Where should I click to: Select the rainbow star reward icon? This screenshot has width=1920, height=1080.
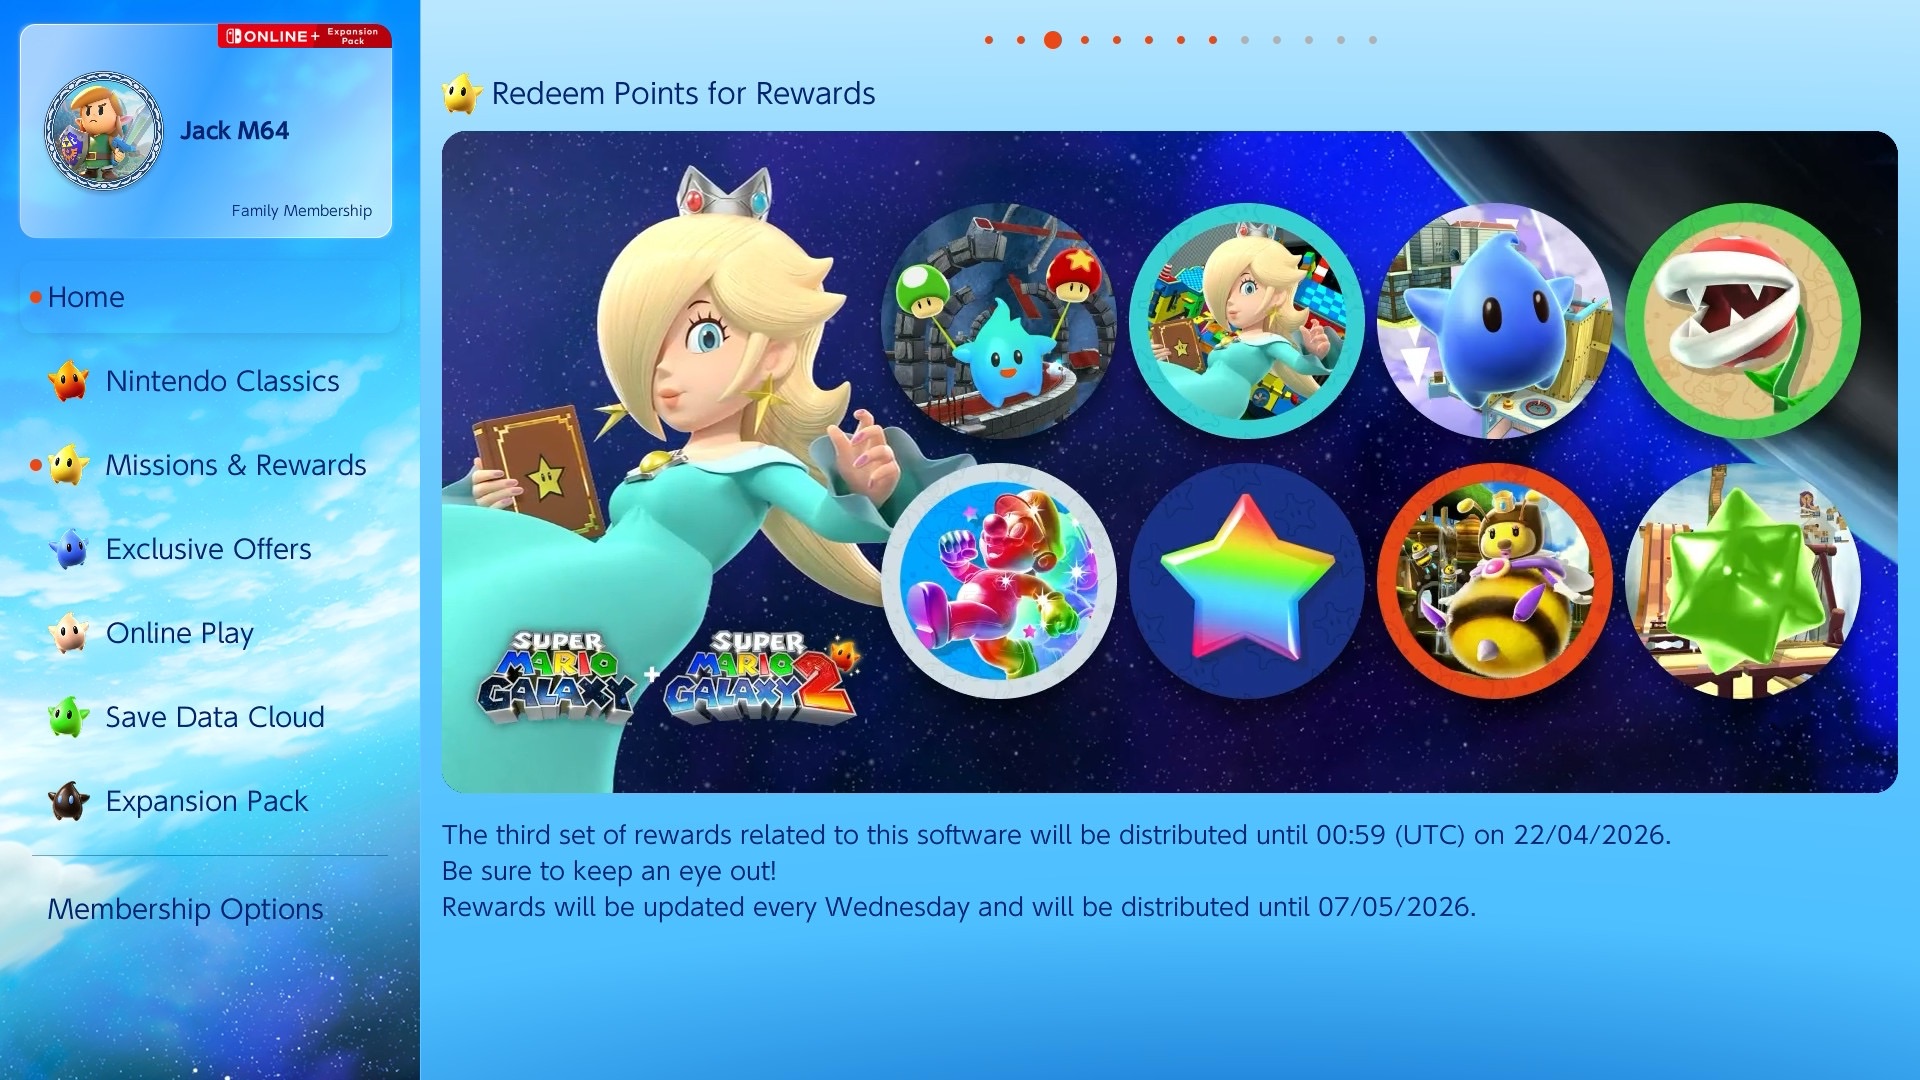tap(1246, 580)
